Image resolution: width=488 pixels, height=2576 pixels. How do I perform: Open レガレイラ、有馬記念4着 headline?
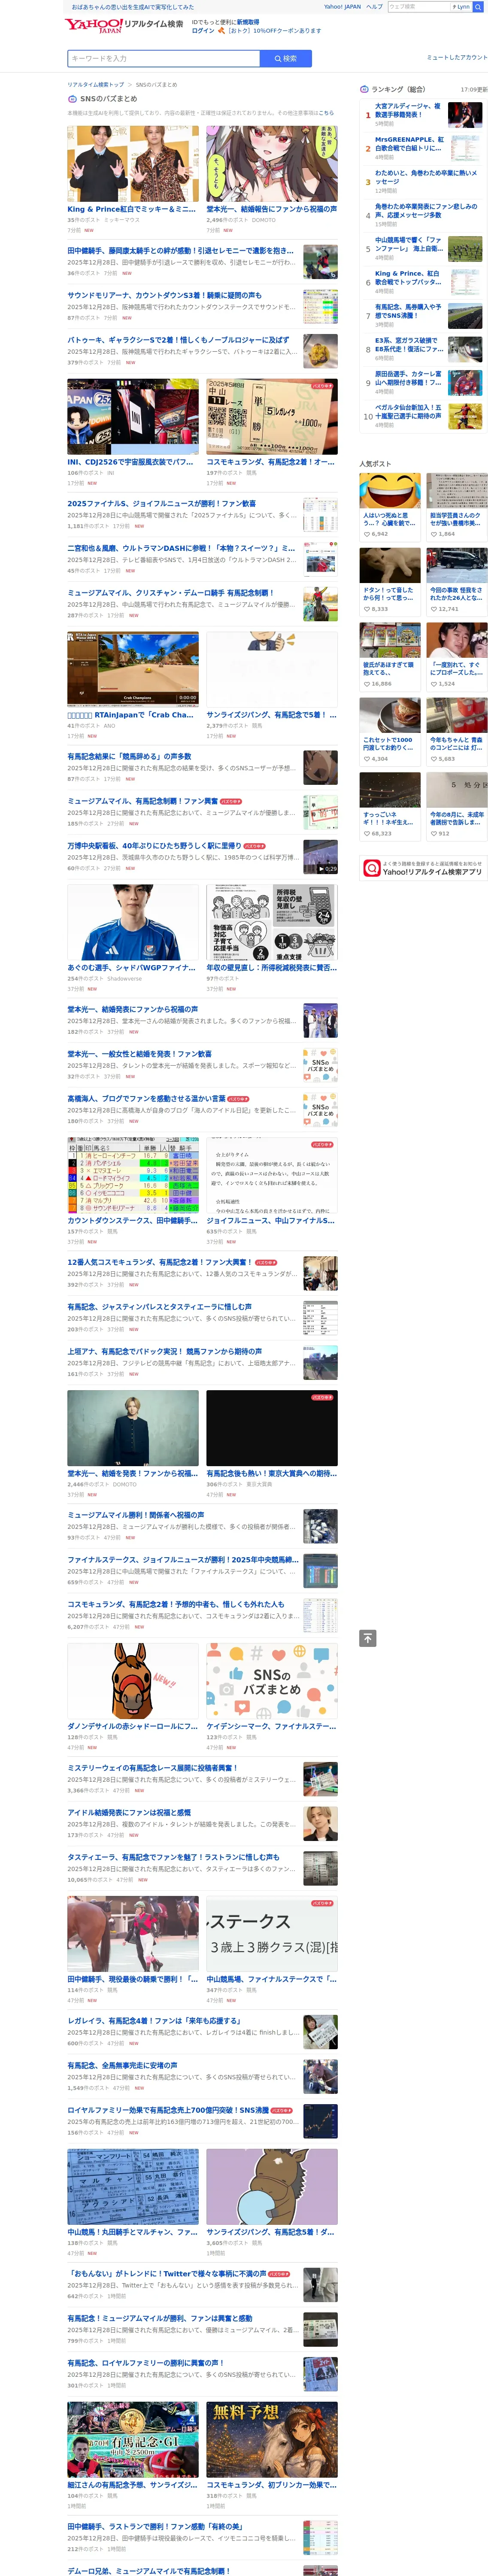[x=154, y=2020]
